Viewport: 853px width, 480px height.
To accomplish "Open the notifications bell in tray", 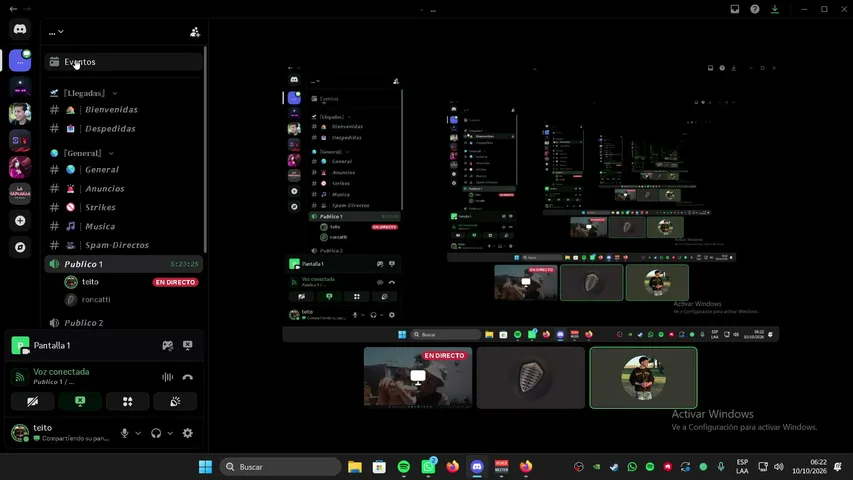I will pos(838,467).
